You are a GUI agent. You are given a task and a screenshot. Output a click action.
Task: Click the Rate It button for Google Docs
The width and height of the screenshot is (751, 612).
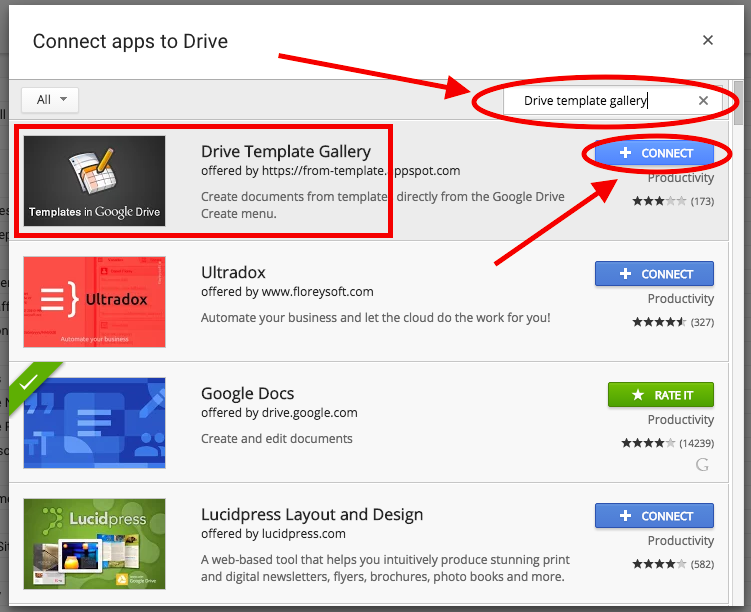660,395
